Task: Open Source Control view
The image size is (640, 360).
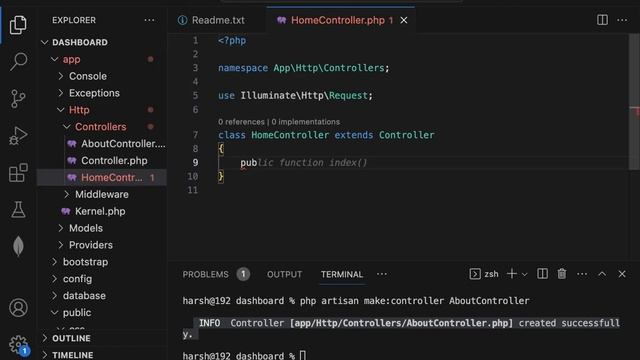Action: [x=18, y=99]
